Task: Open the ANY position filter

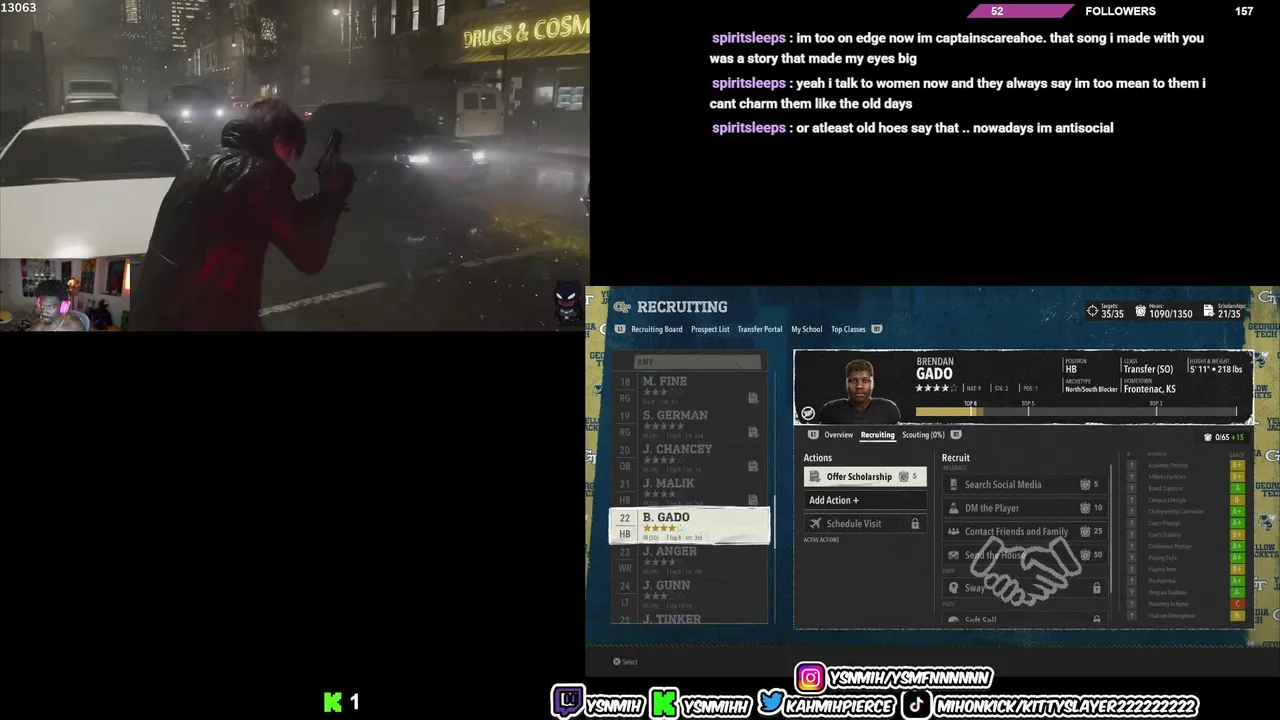Action: [x=697, y=362]
